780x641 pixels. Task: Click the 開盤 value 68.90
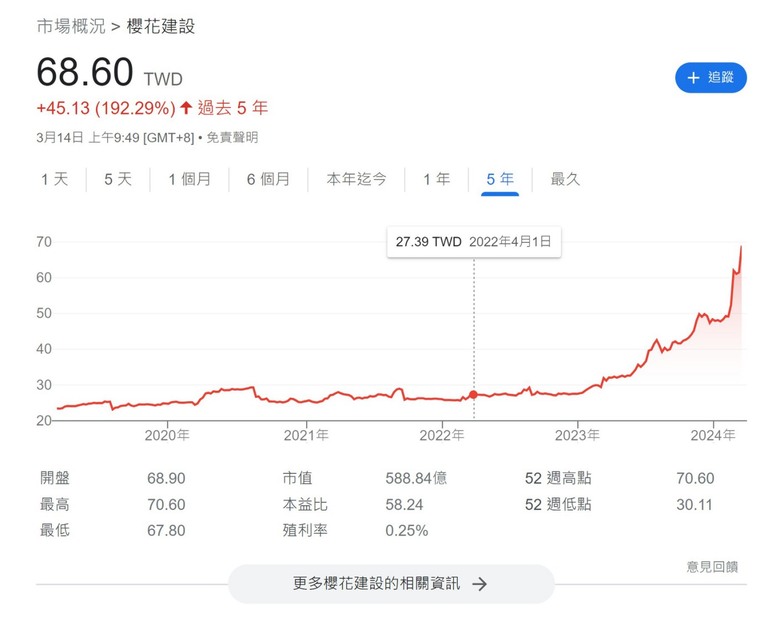[x=166, y=478]
